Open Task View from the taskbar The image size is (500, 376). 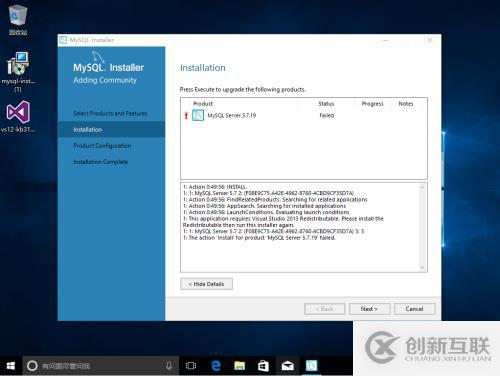191,366
